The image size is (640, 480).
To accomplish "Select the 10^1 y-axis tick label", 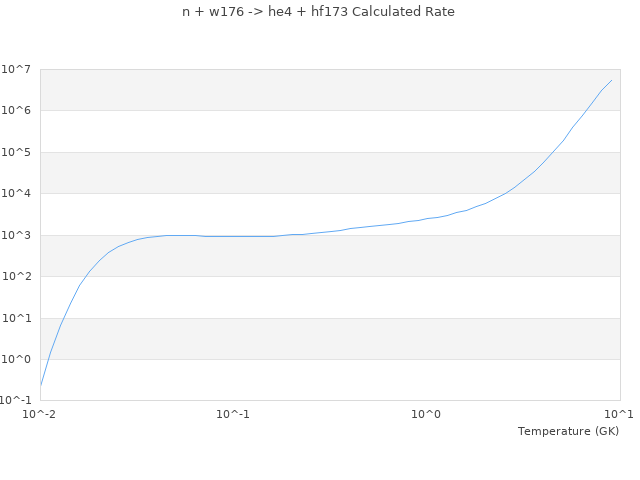I will [19, 319].
